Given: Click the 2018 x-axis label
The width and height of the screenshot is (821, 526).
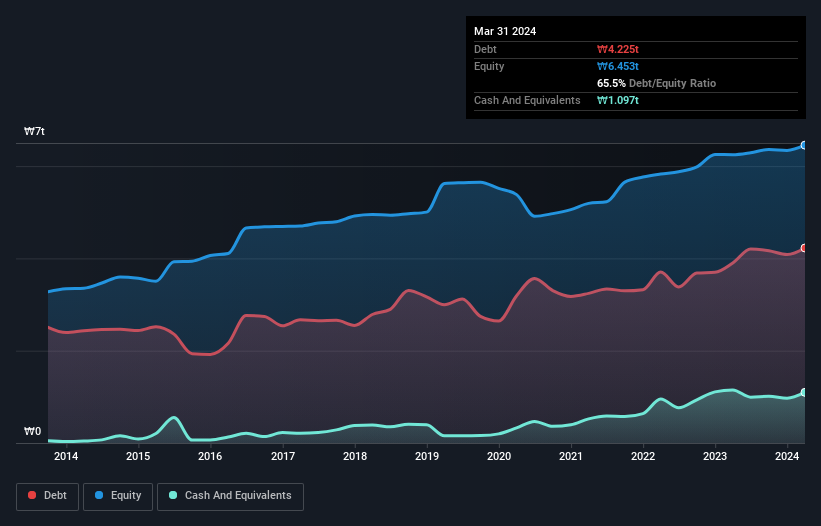Looking at the screenshot, I should pyautogui.click(x=355, y=456).
